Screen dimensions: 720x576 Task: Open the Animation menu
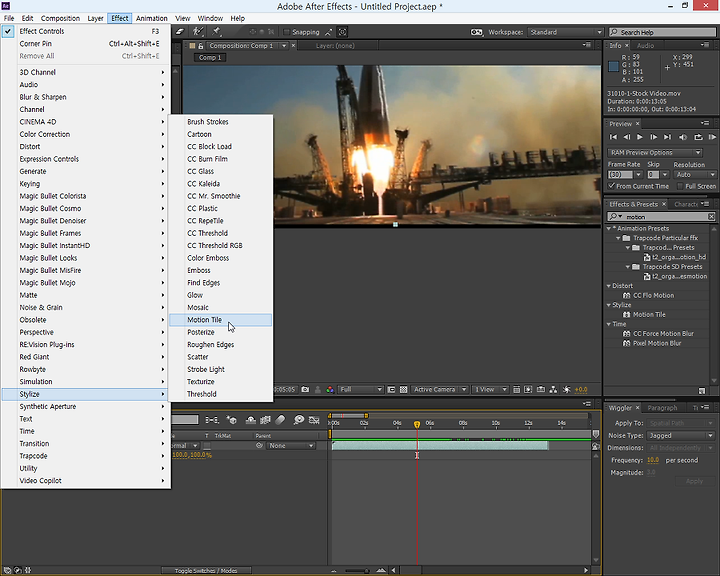pyautogui.click(x=152, y=18)
